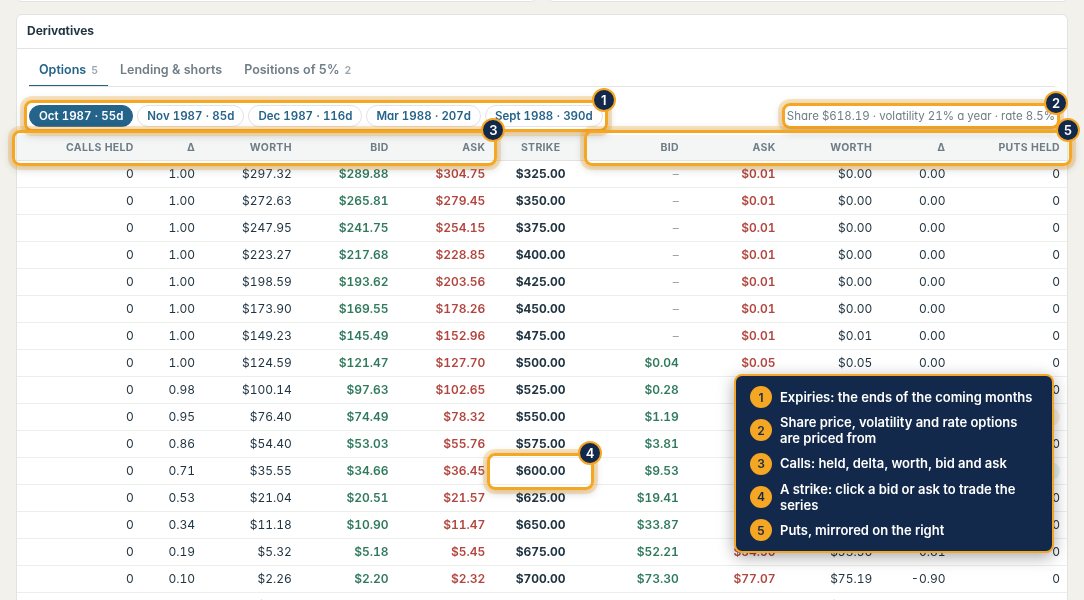Choose the Dec 1987 · 116d expiry
1084x600 pixels.
[305, 115]
